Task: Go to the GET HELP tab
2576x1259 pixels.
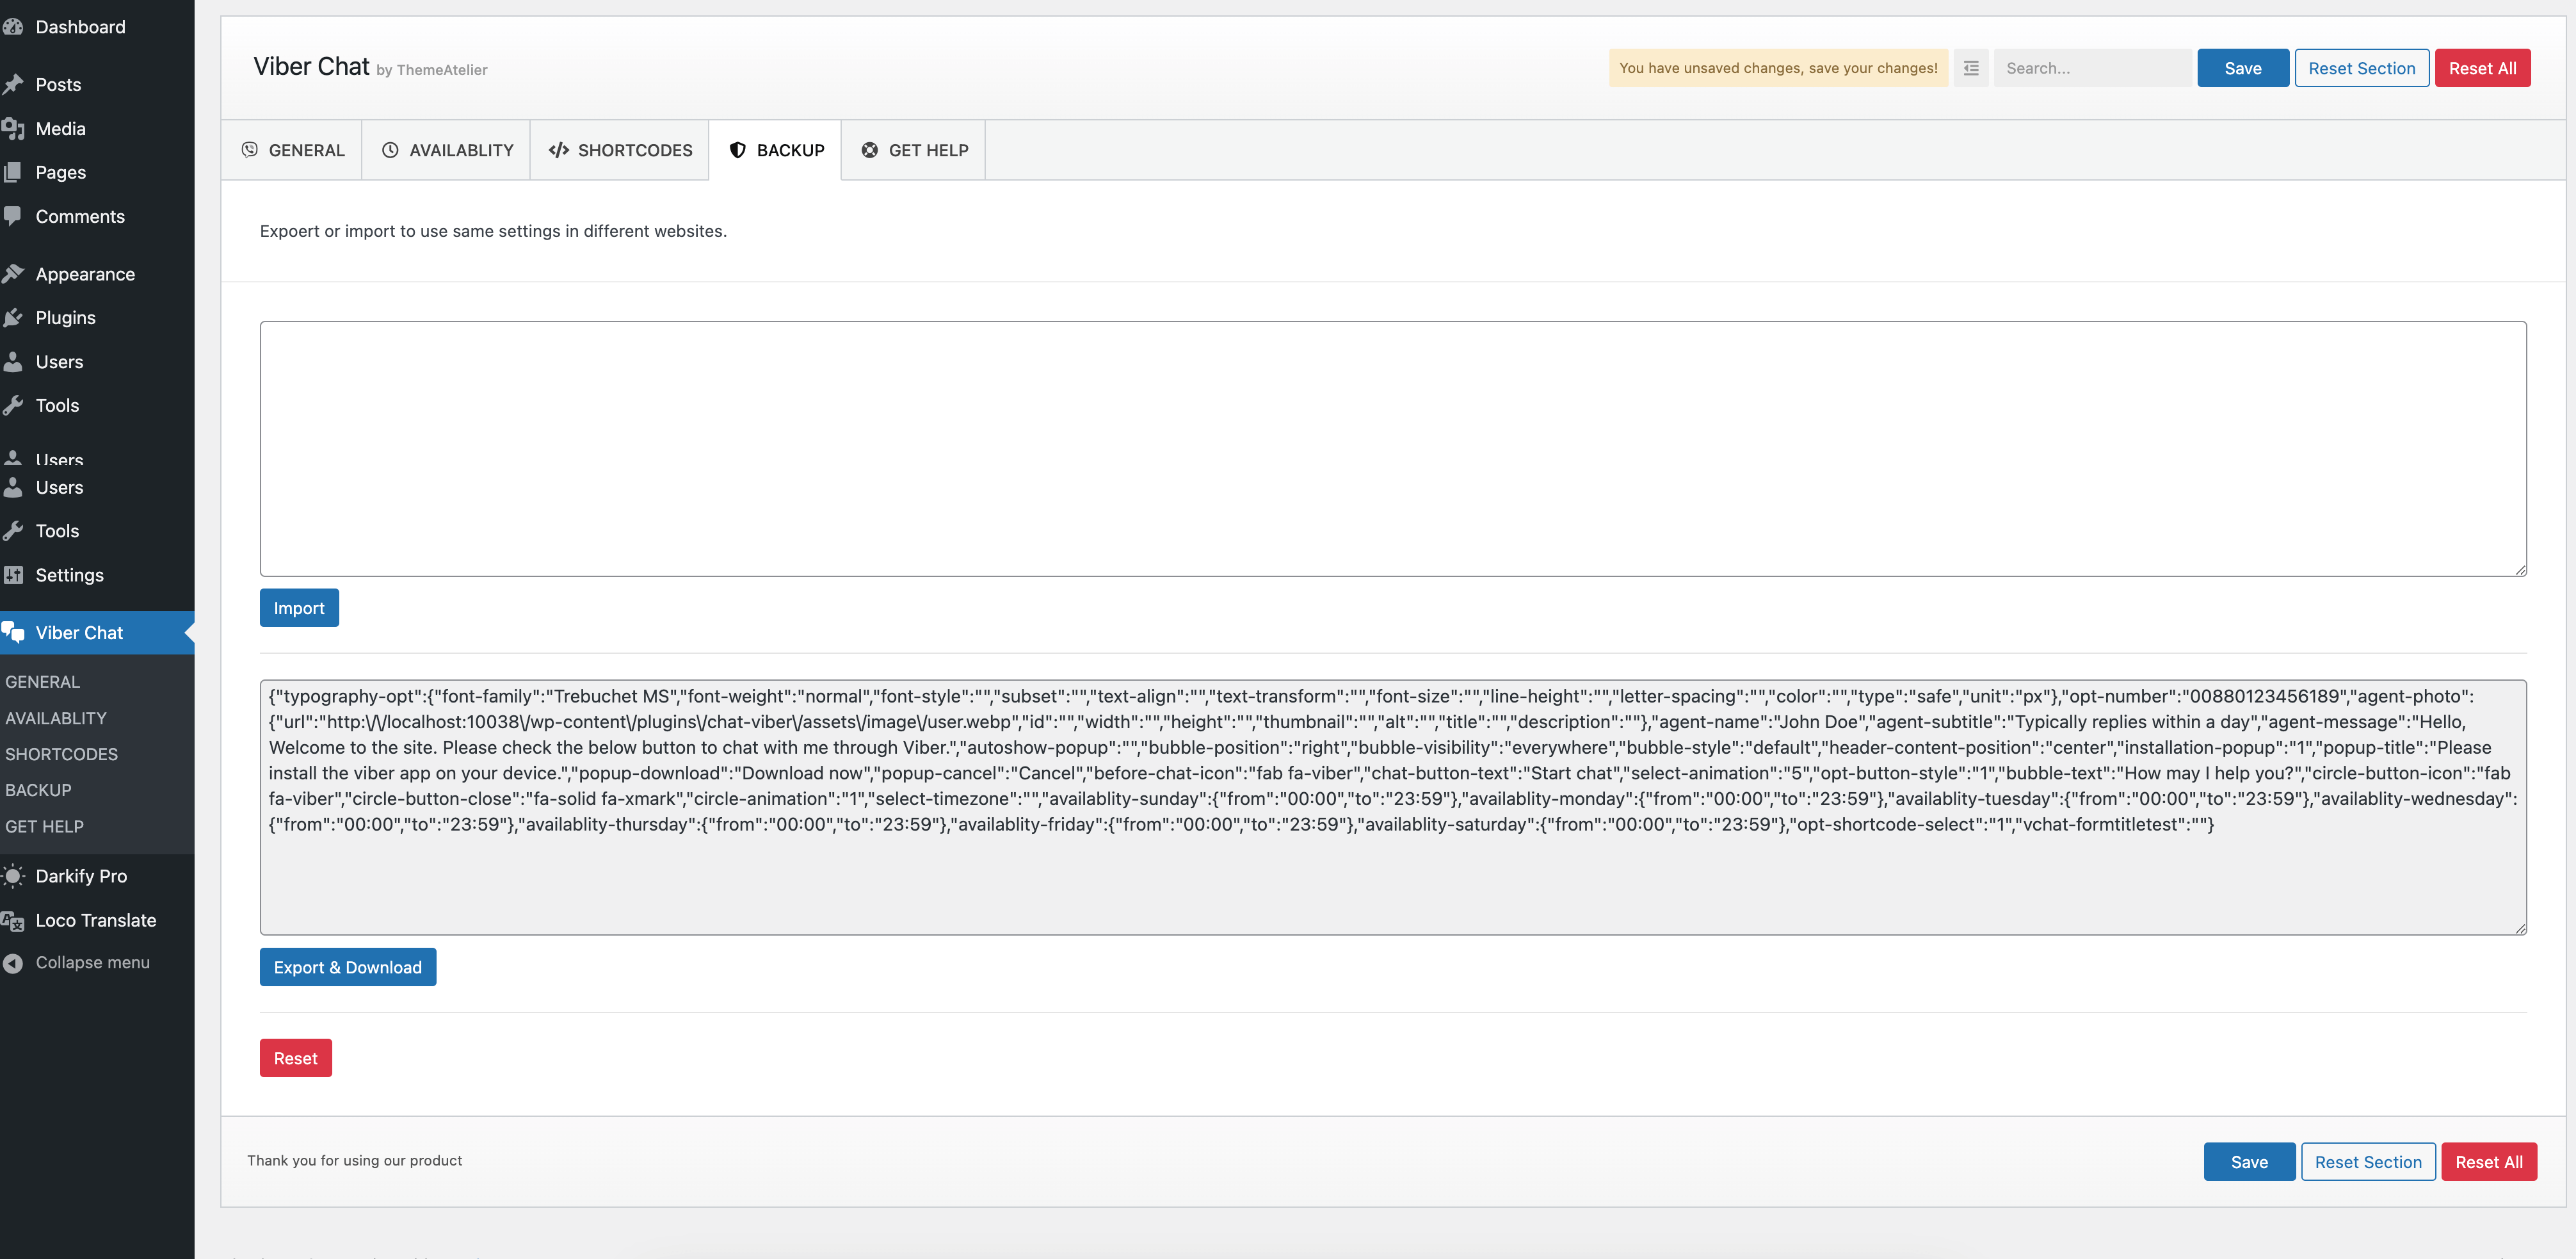Action: pyautogui.click(x=914, y=150)
